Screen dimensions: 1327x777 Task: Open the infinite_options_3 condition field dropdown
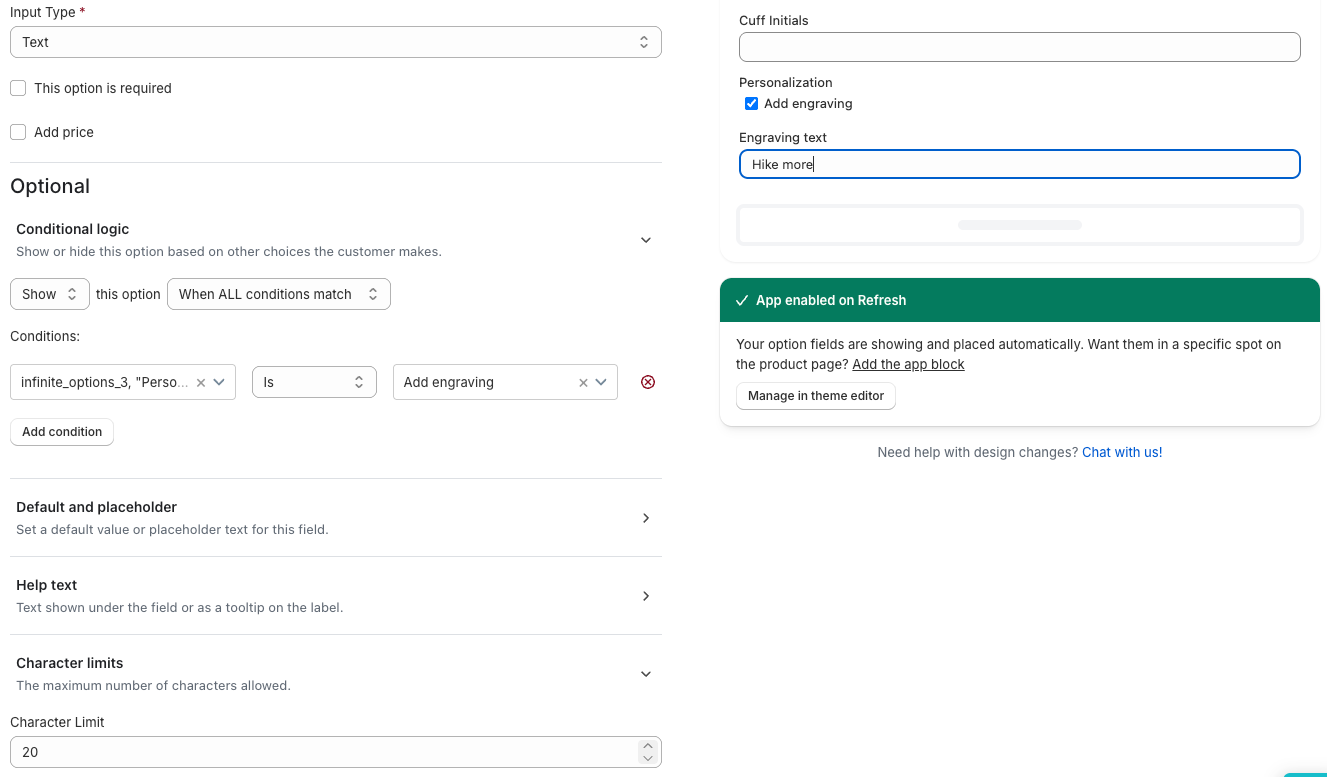pos(219,382)
